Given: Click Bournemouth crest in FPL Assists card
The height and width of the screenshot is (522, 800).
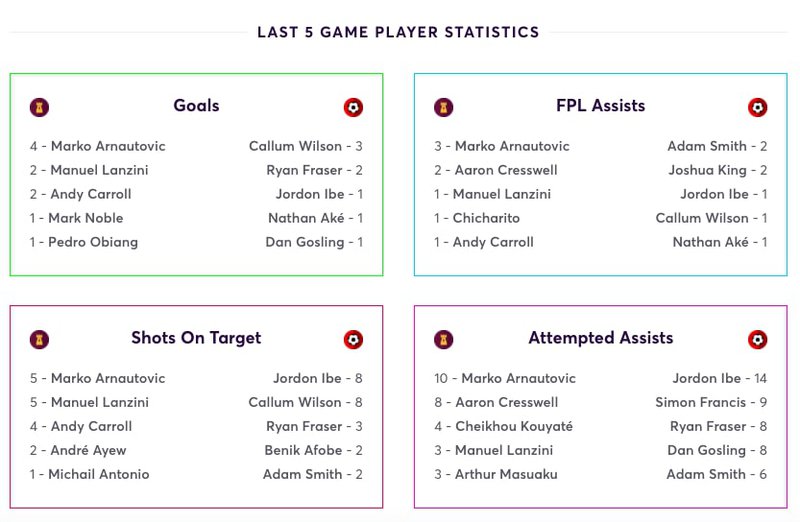Looking at the screenshot, I should point(758,107).
